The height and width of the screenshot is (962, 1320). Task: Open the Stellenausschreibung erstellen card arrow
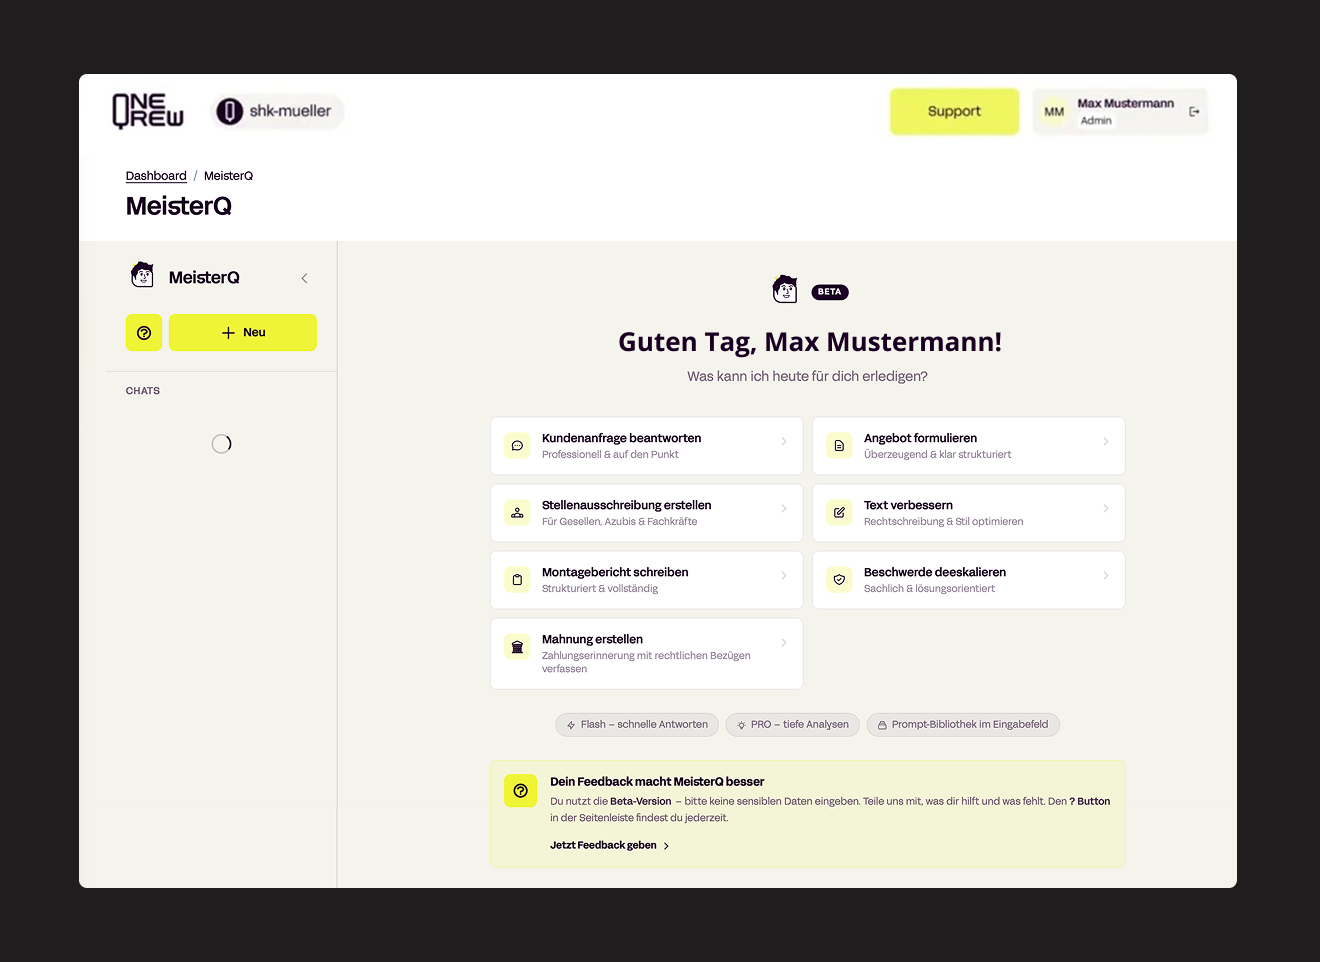(783, 508)
